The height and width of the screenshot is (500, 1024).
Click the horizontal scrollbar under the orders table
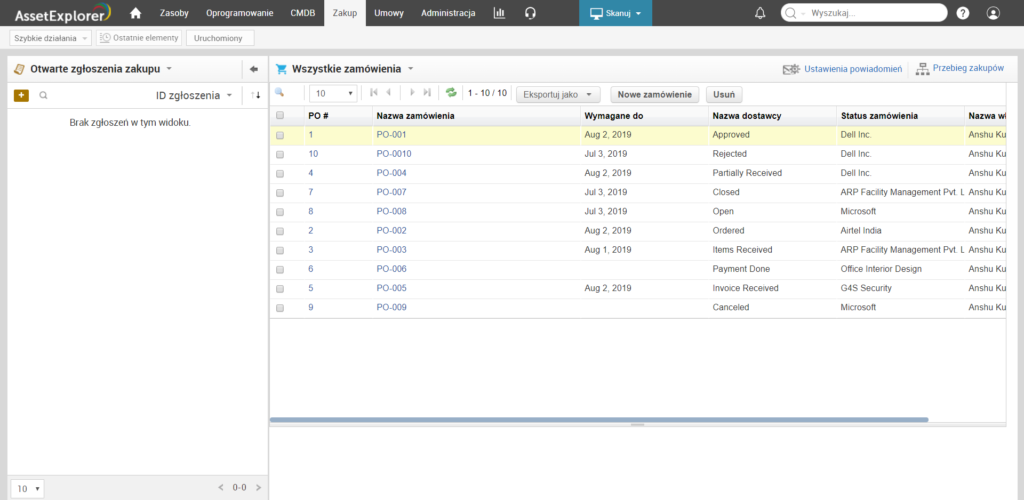coord(598,420)
